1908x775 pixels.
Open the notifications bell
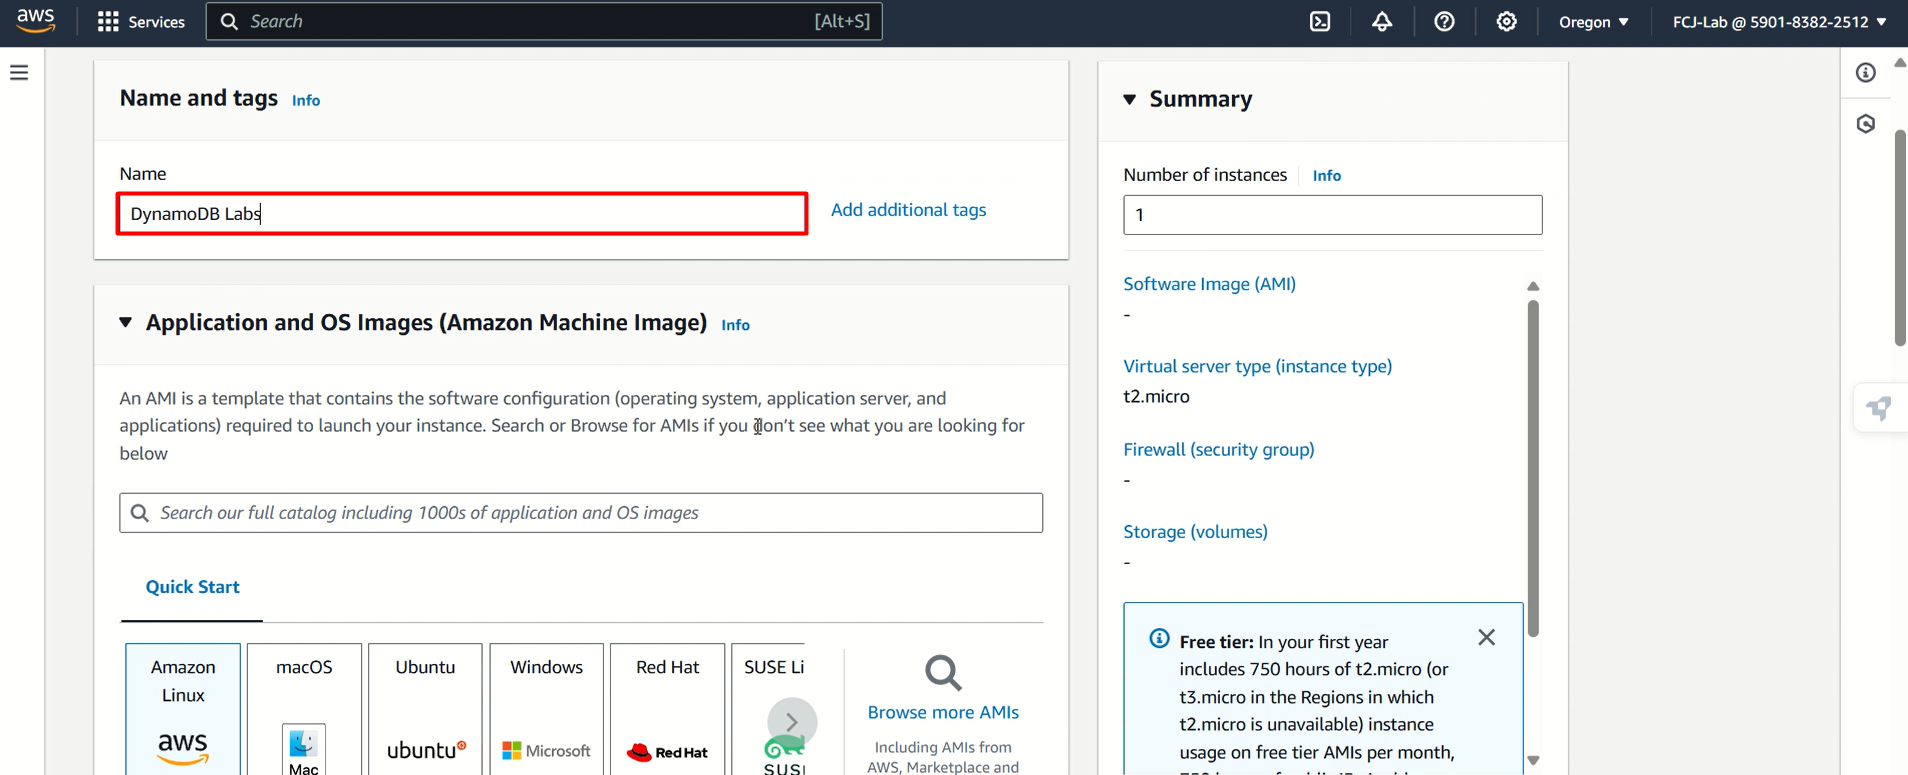tap(1382, 21)
